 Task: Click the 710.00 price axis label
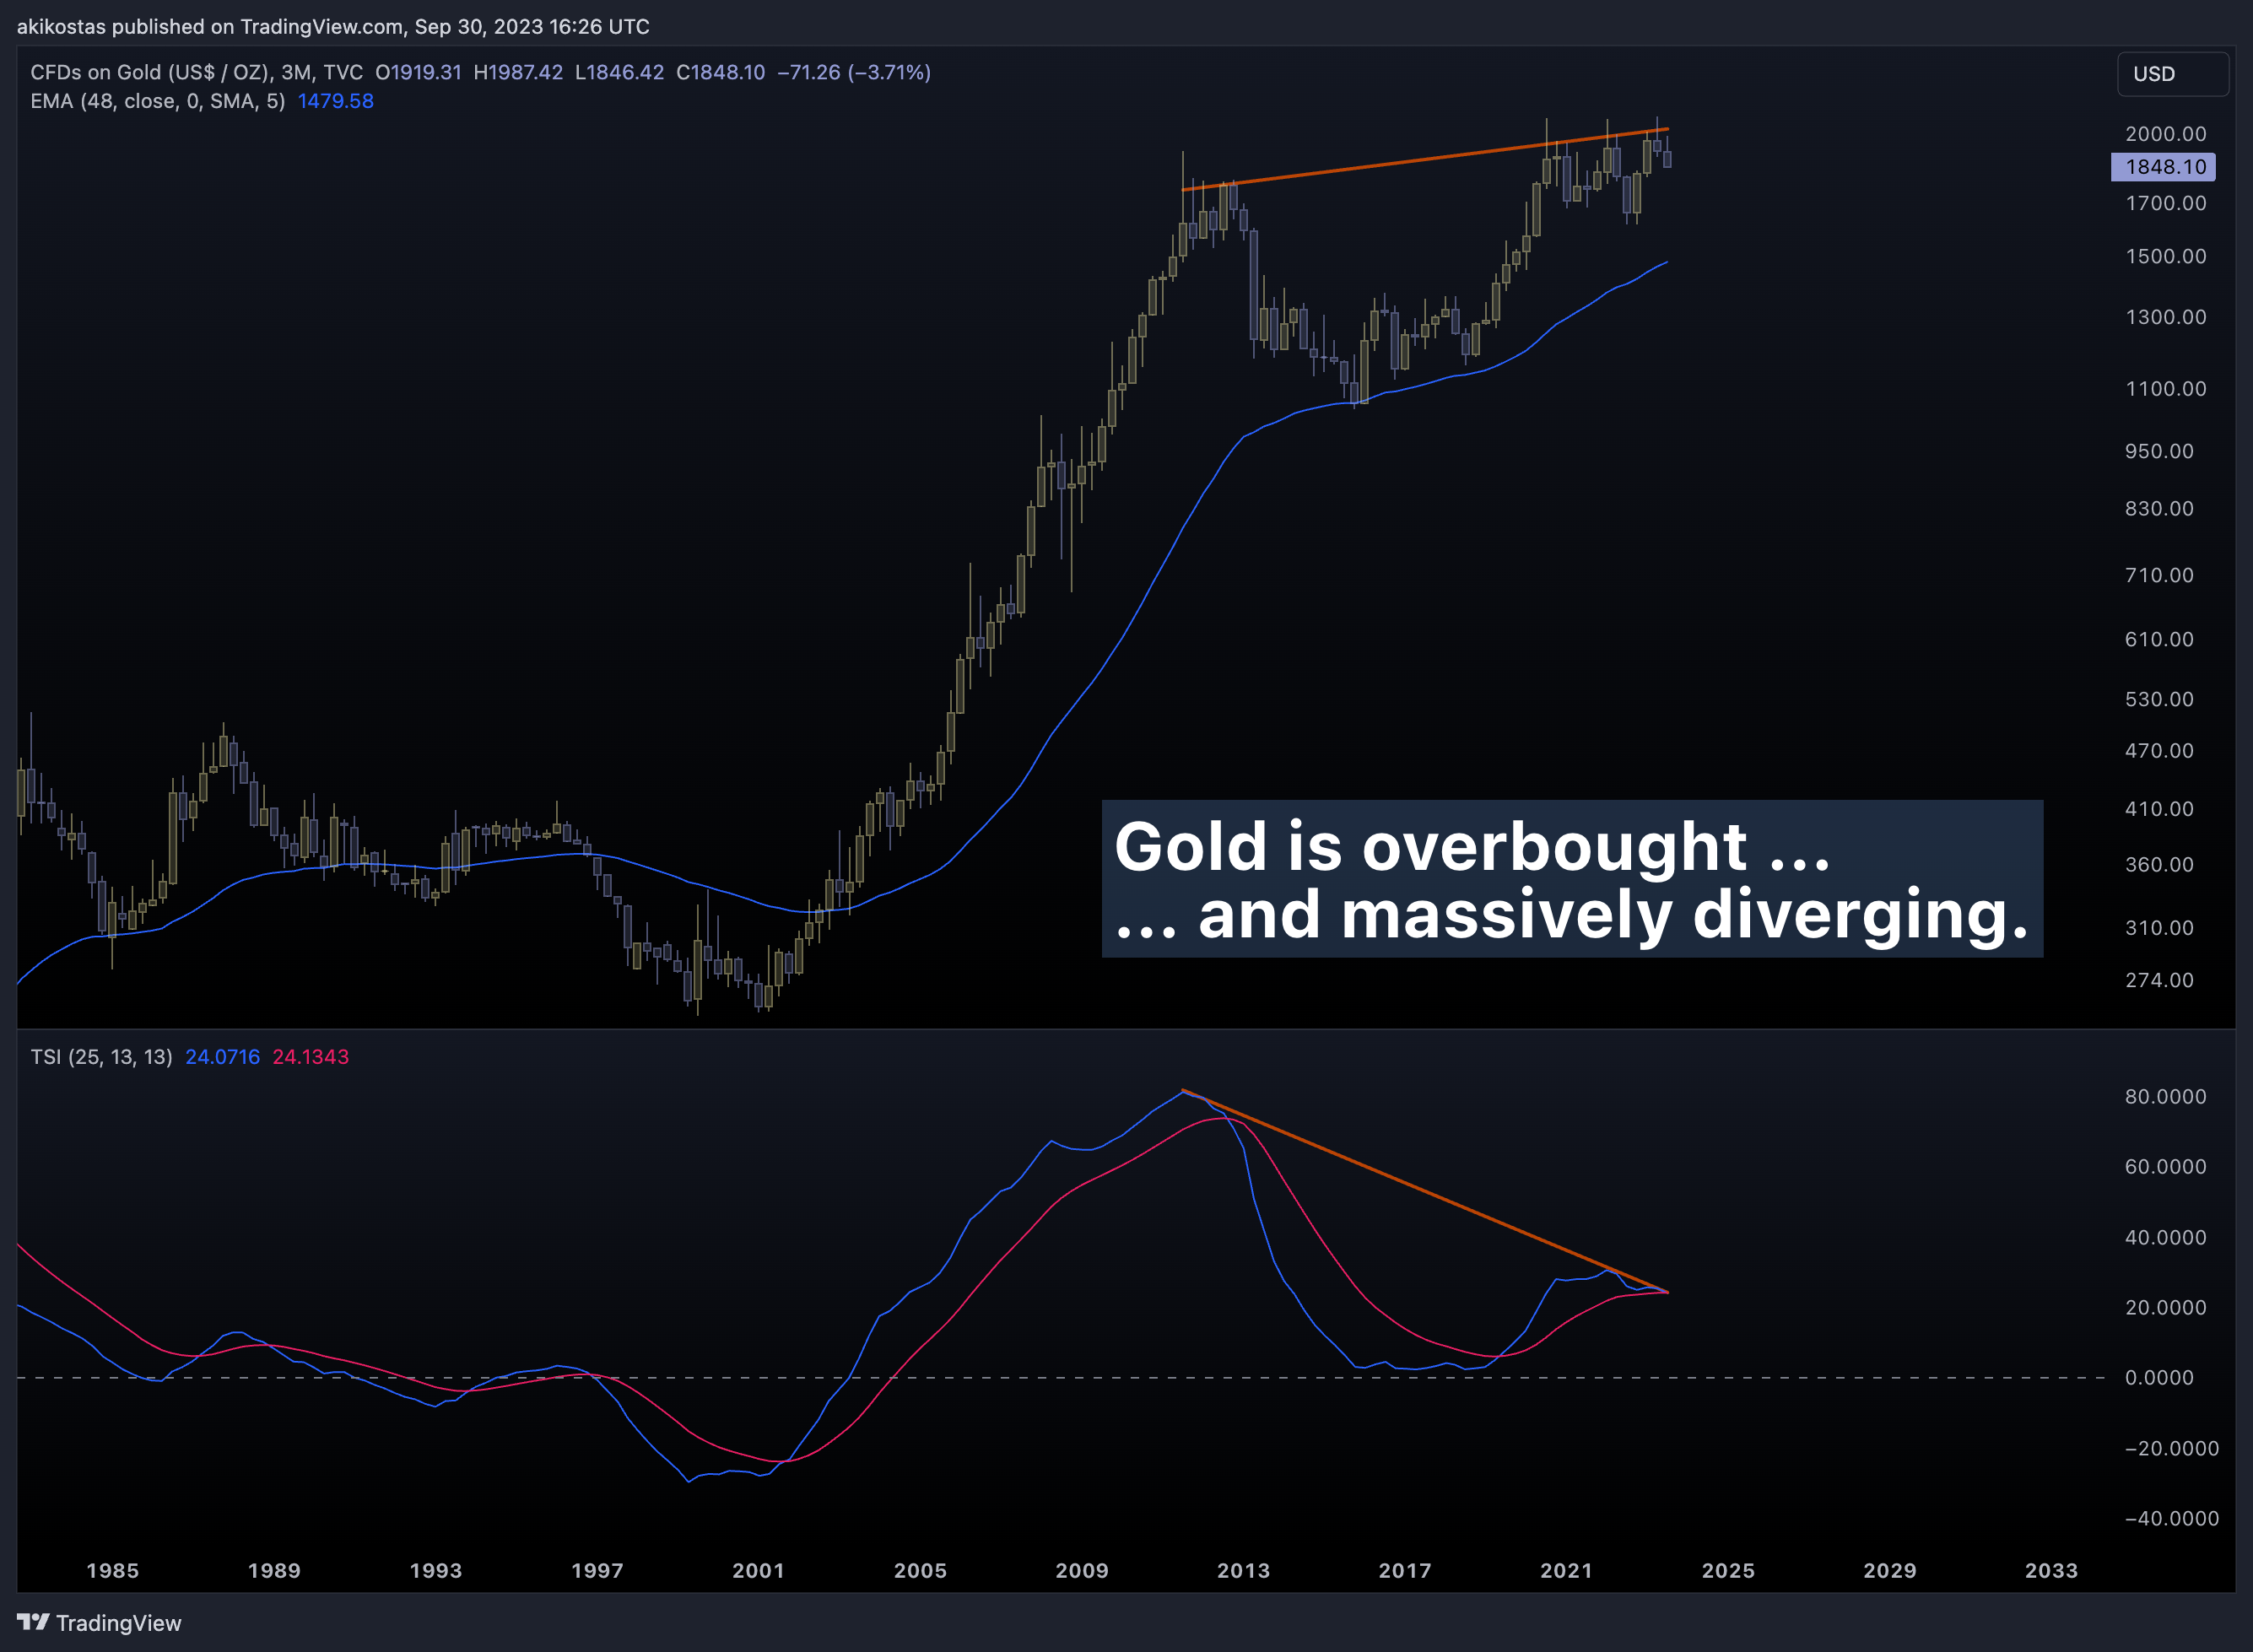tap(2159, 575)
